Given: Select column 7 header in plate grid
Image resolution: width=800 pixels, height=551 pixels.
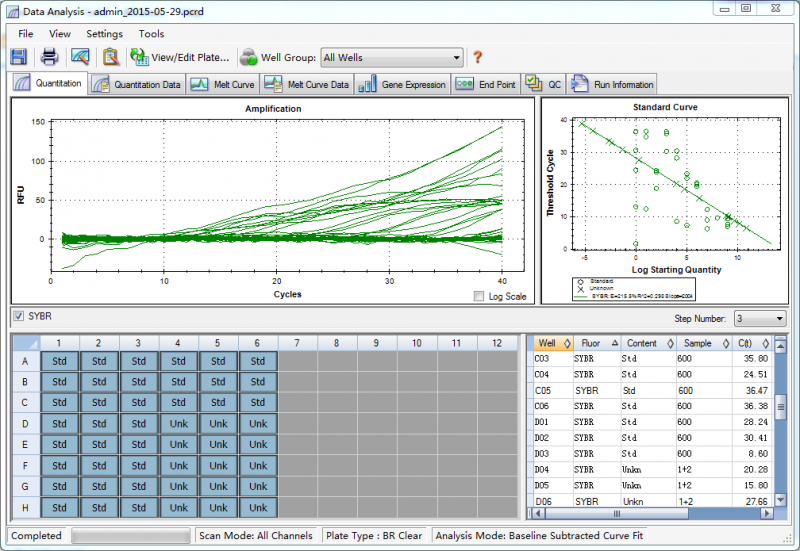Looking at the screenshot, I should (297, 343).
